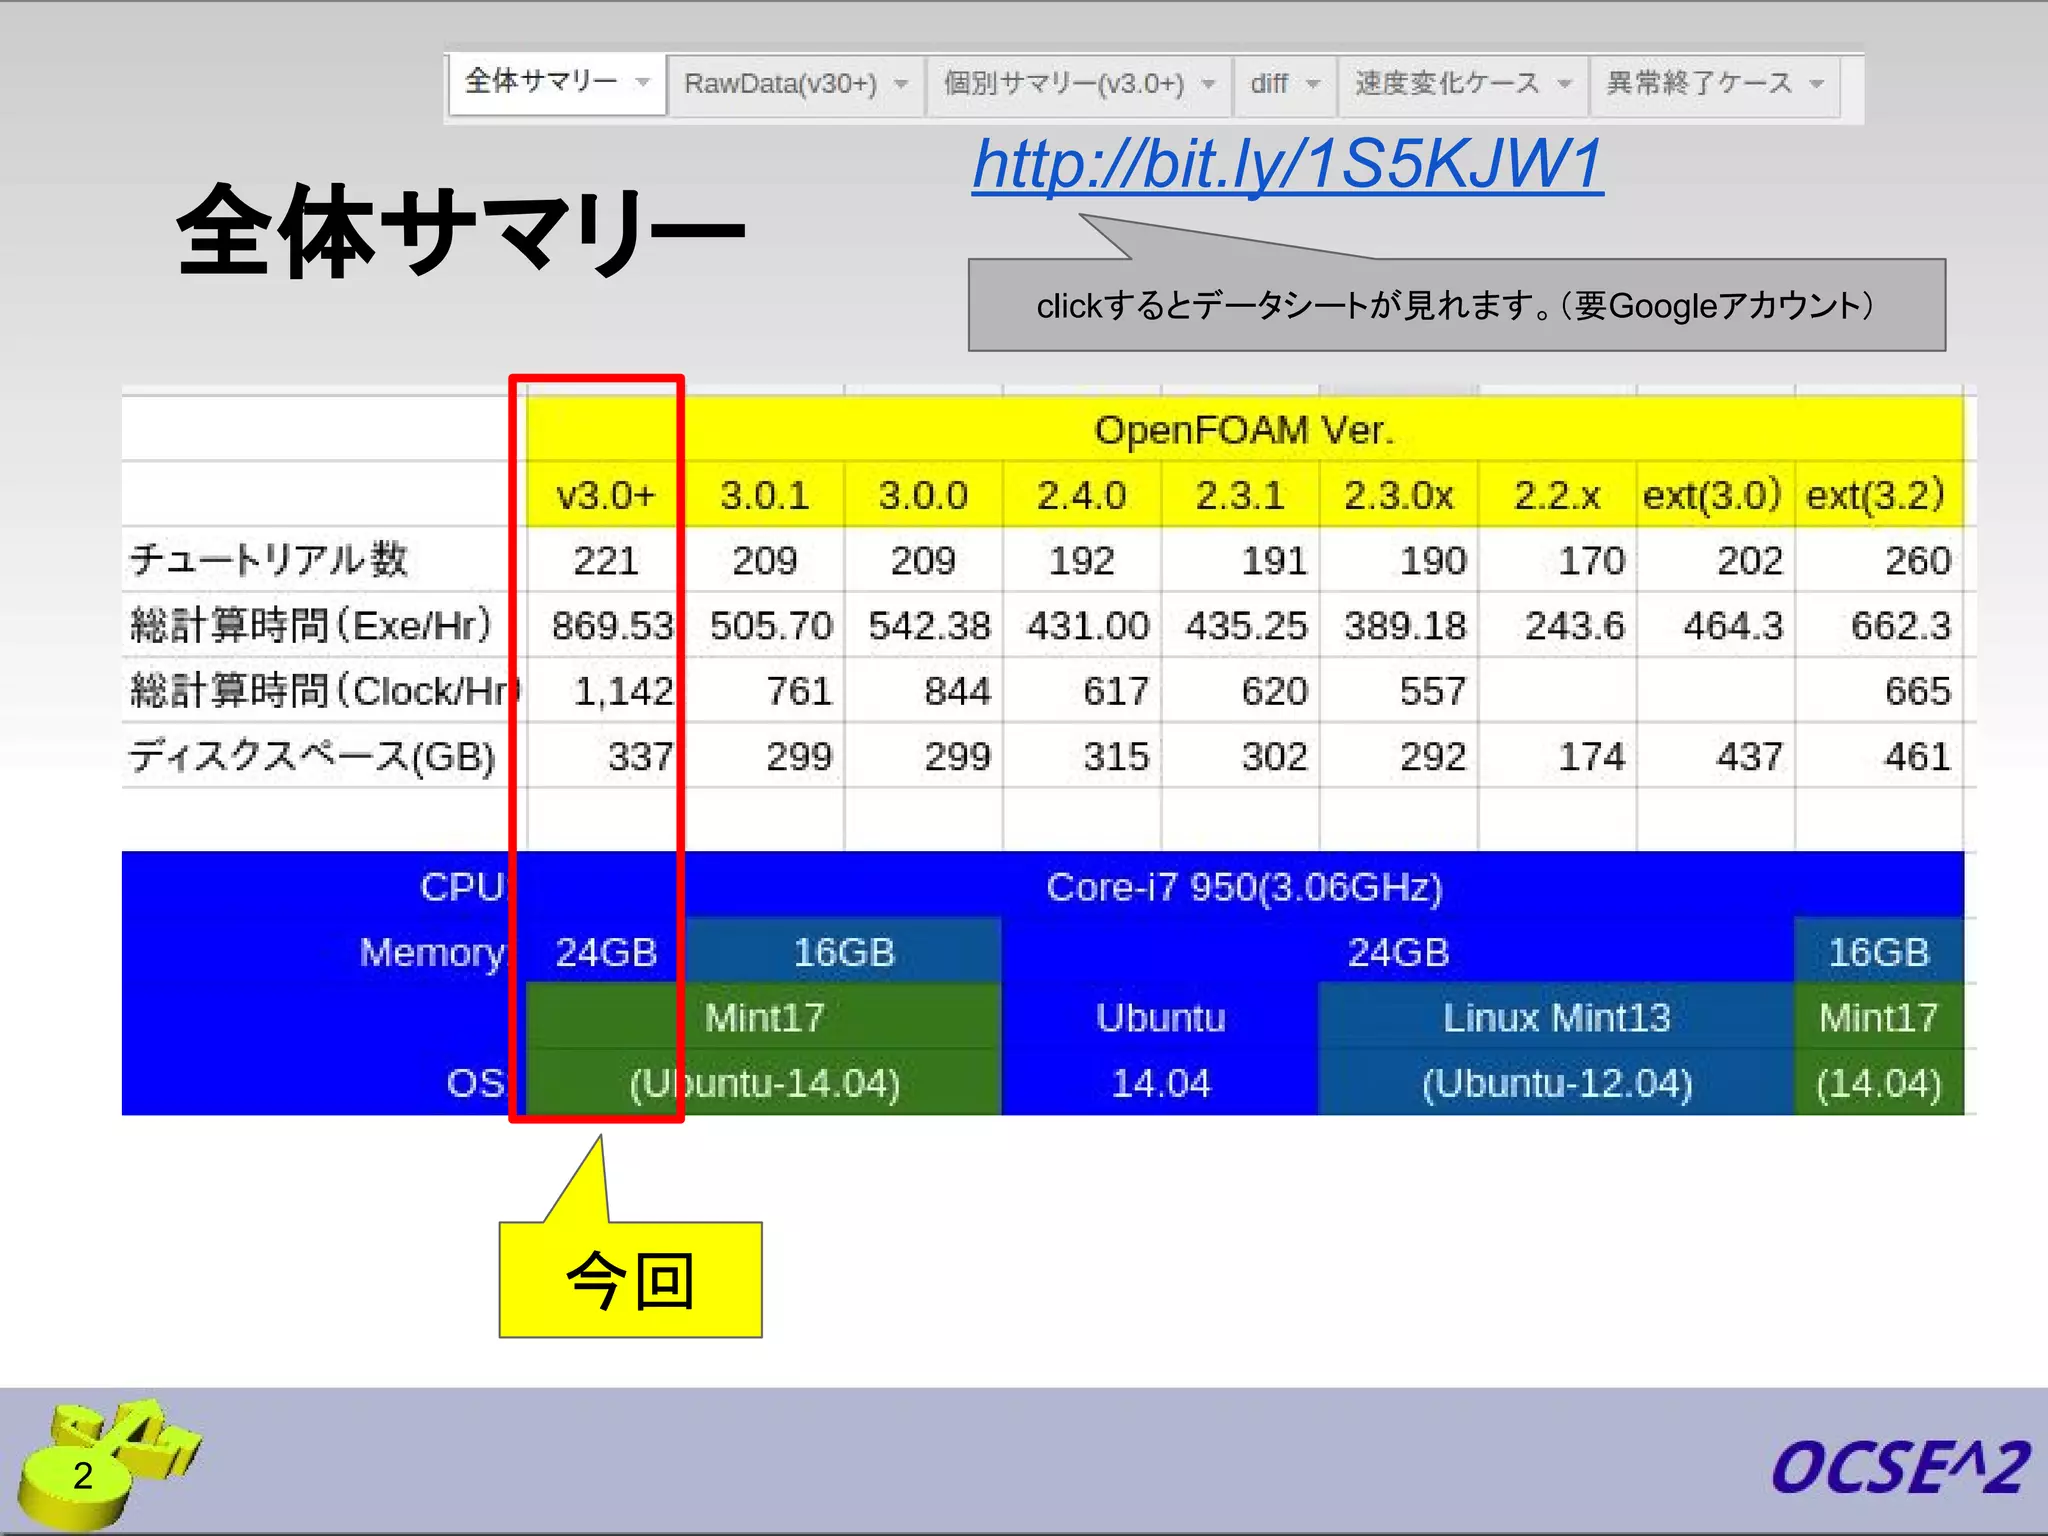The width and height of the screenshot is (2048, 1536).
Task: Select the CPU row label
Action: click(465, 886)
